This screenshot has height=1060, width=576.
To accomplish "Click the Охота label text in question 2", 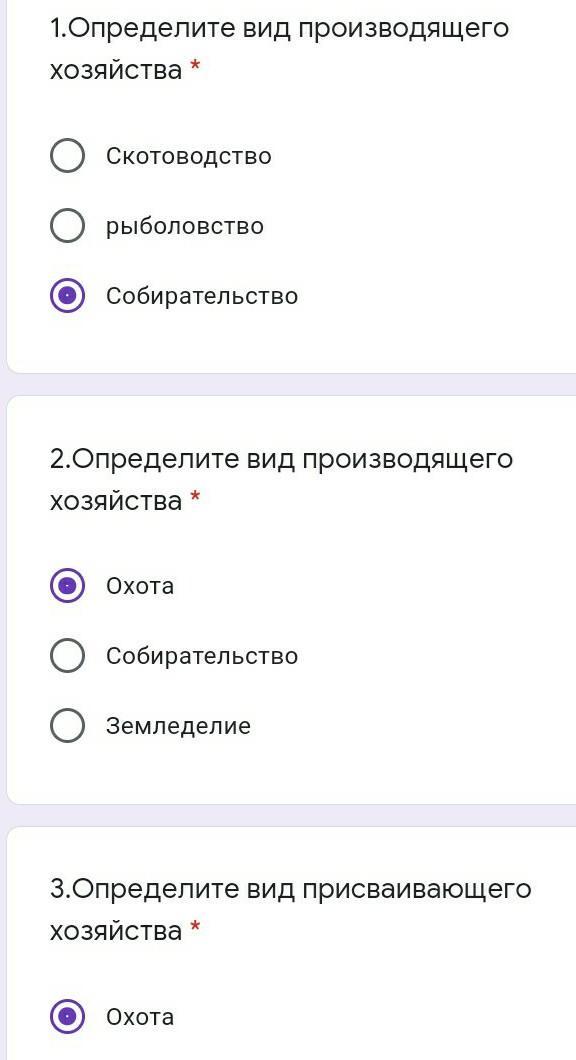I will (140, 585).
